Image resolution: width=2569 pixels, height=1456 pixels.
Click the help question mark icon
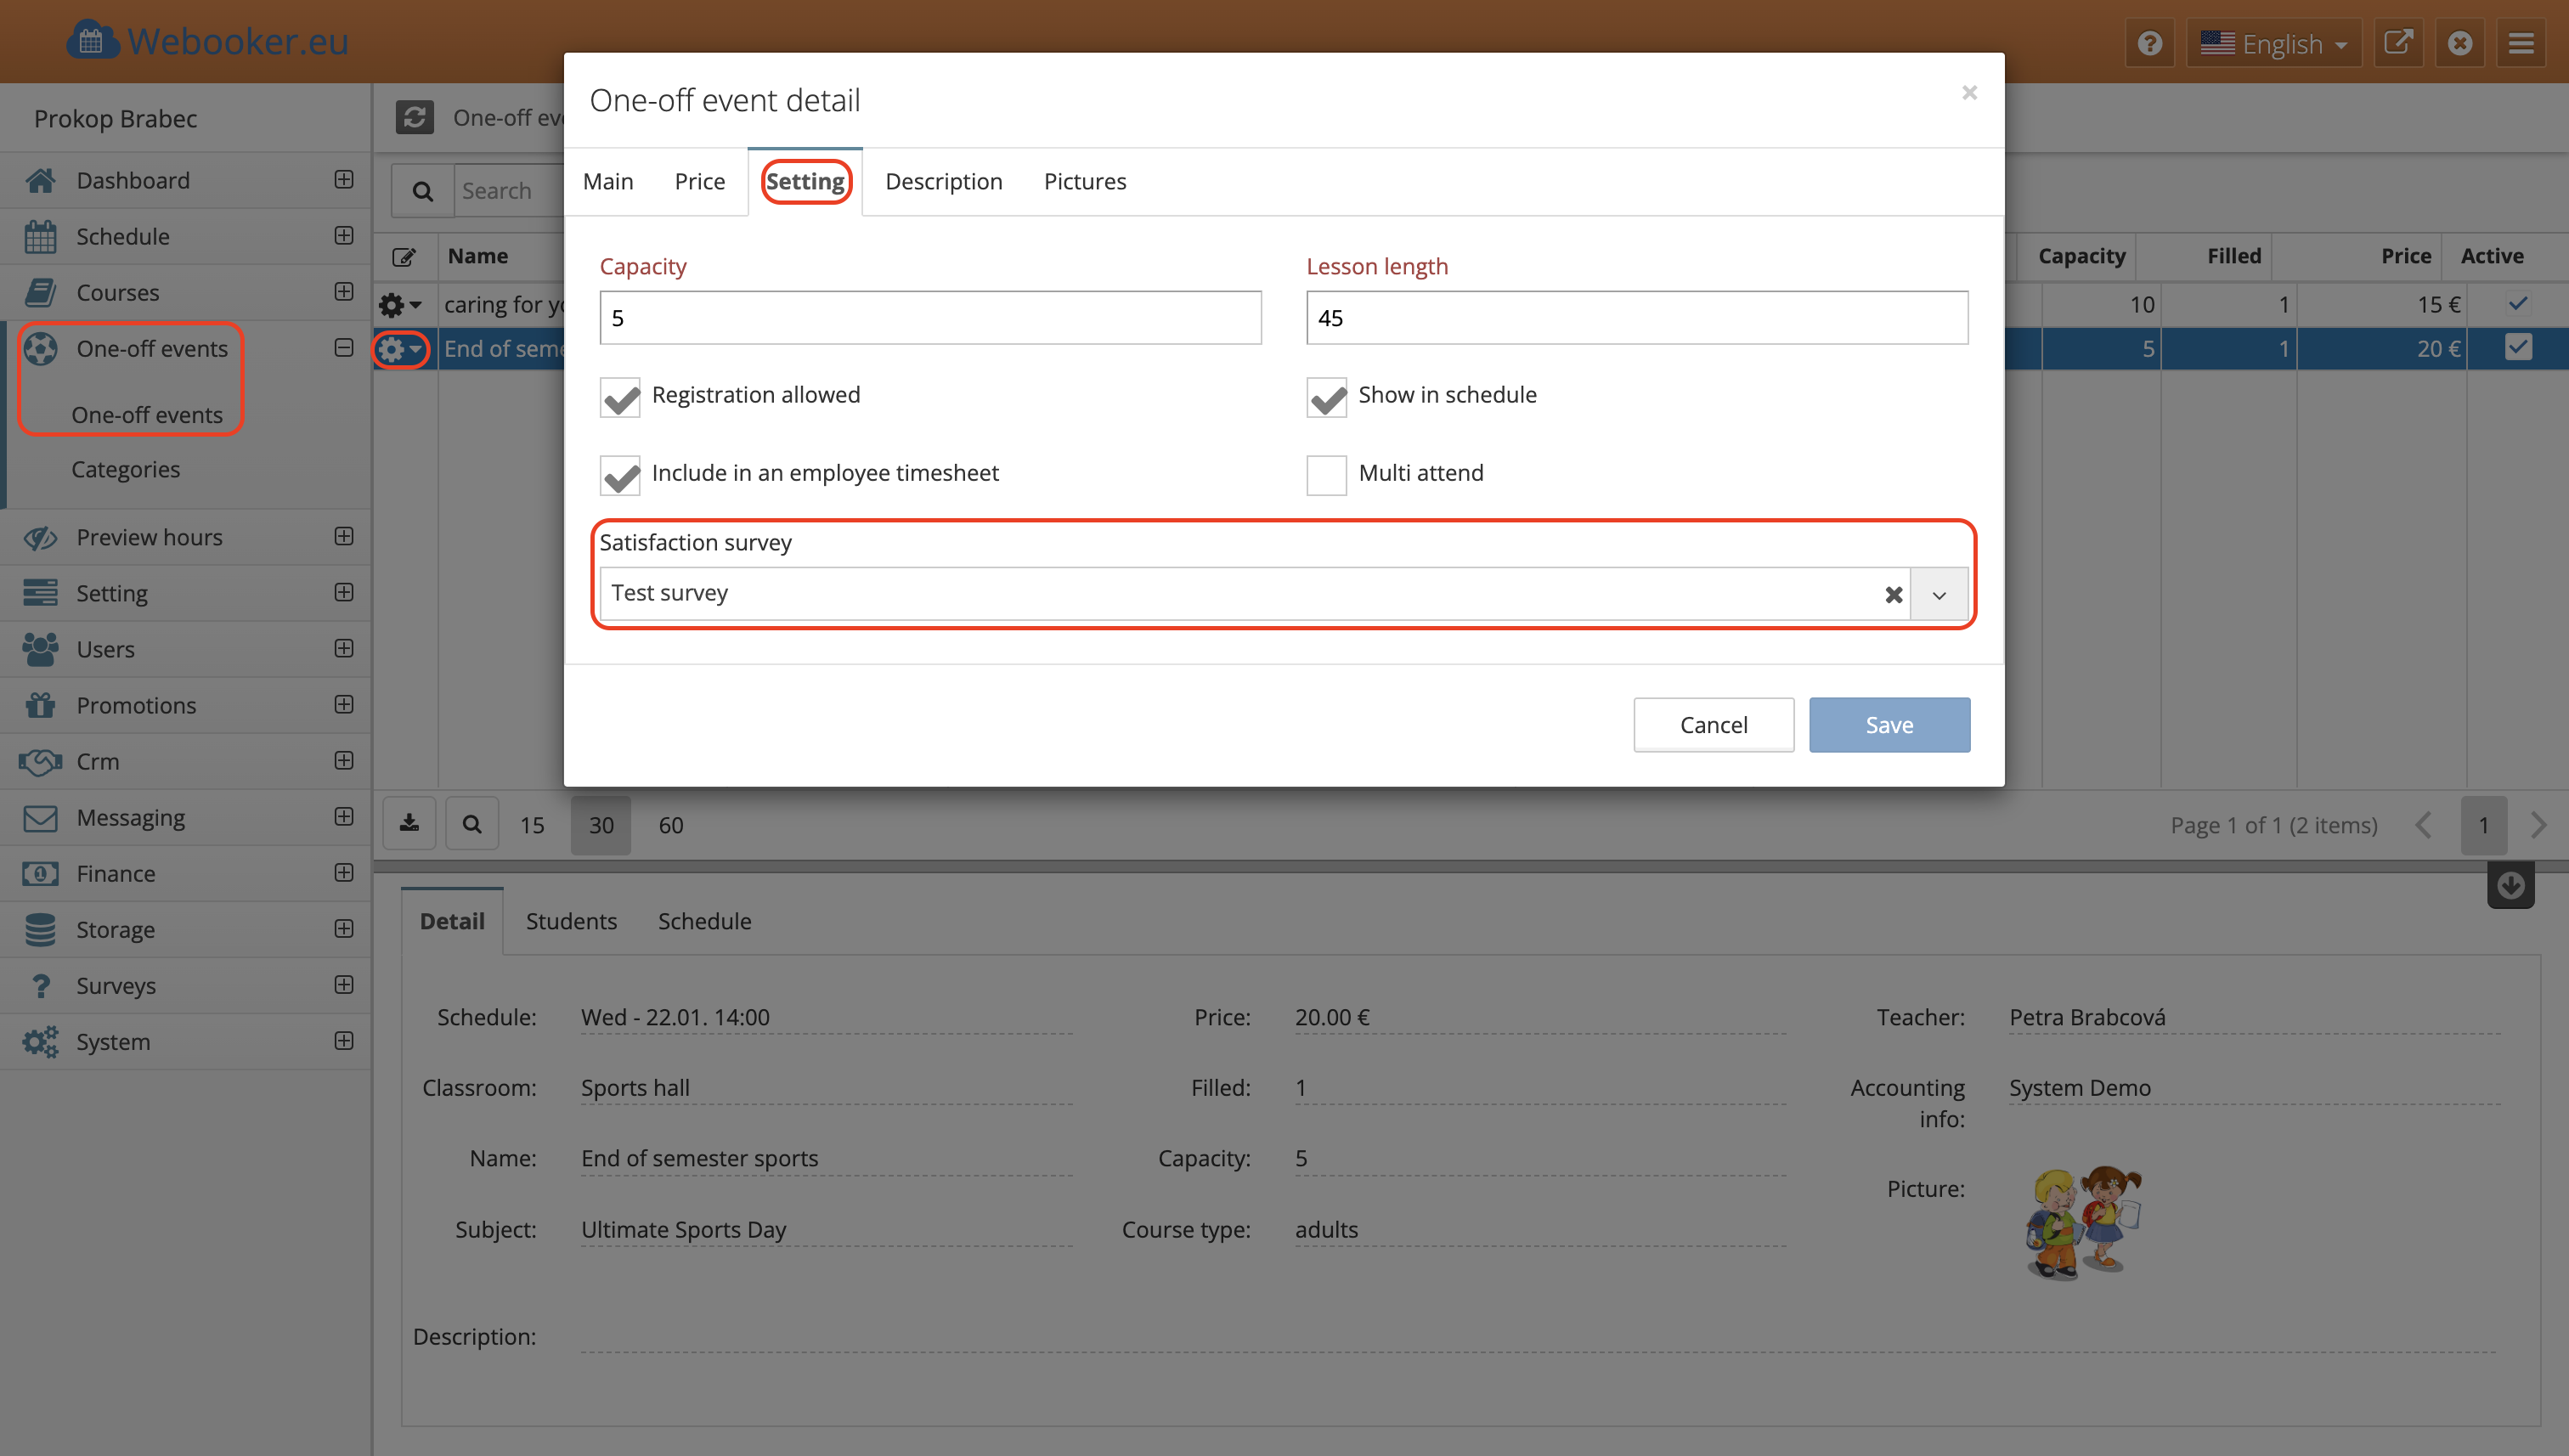point(2149,44)
